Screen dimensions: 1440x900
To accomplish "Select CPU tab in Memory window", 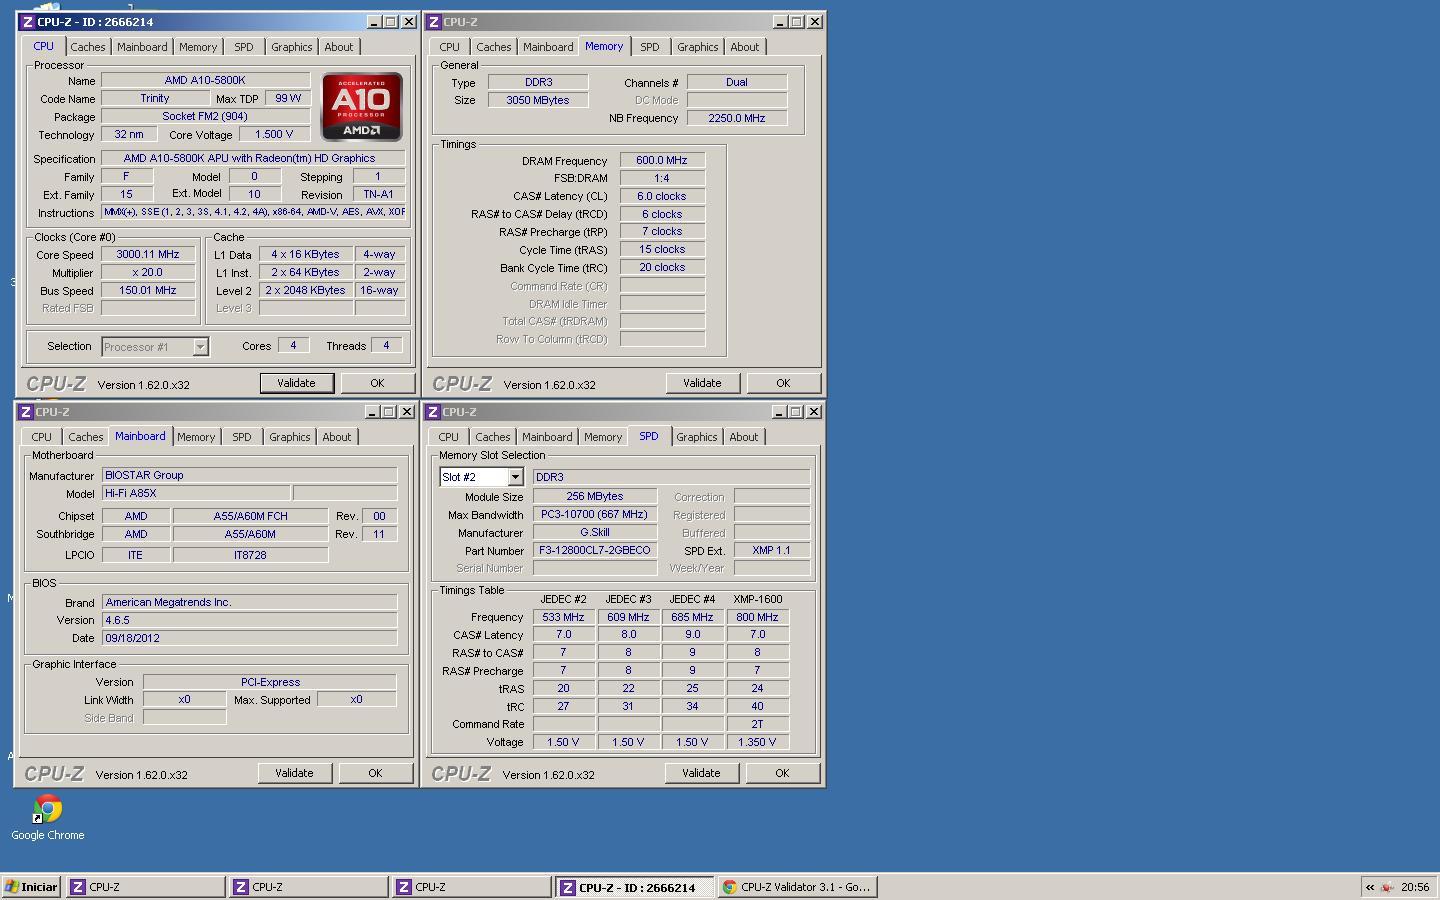I will click(450, 47).
